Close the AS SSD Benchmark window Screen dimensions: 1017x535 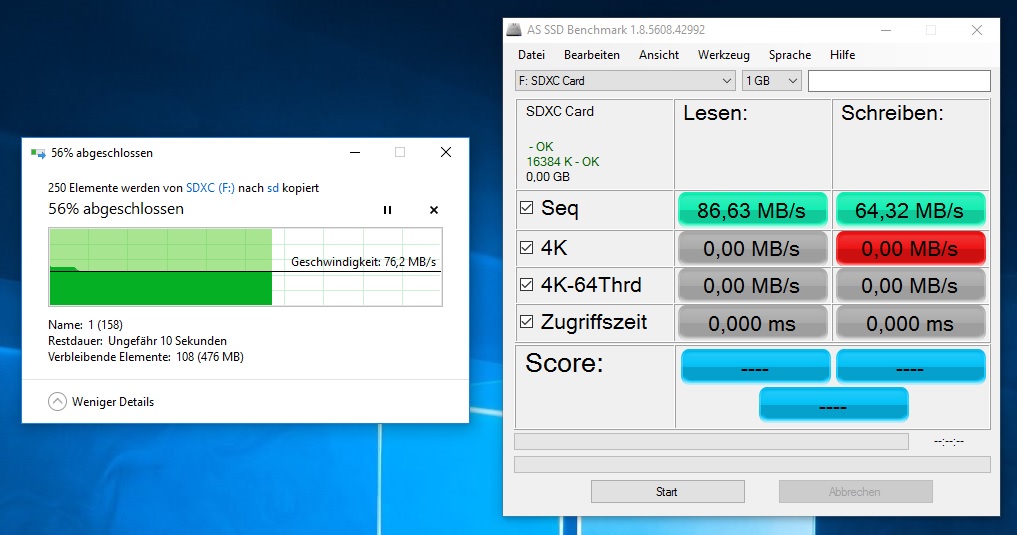pyautogui.click(x=977, y=30)
